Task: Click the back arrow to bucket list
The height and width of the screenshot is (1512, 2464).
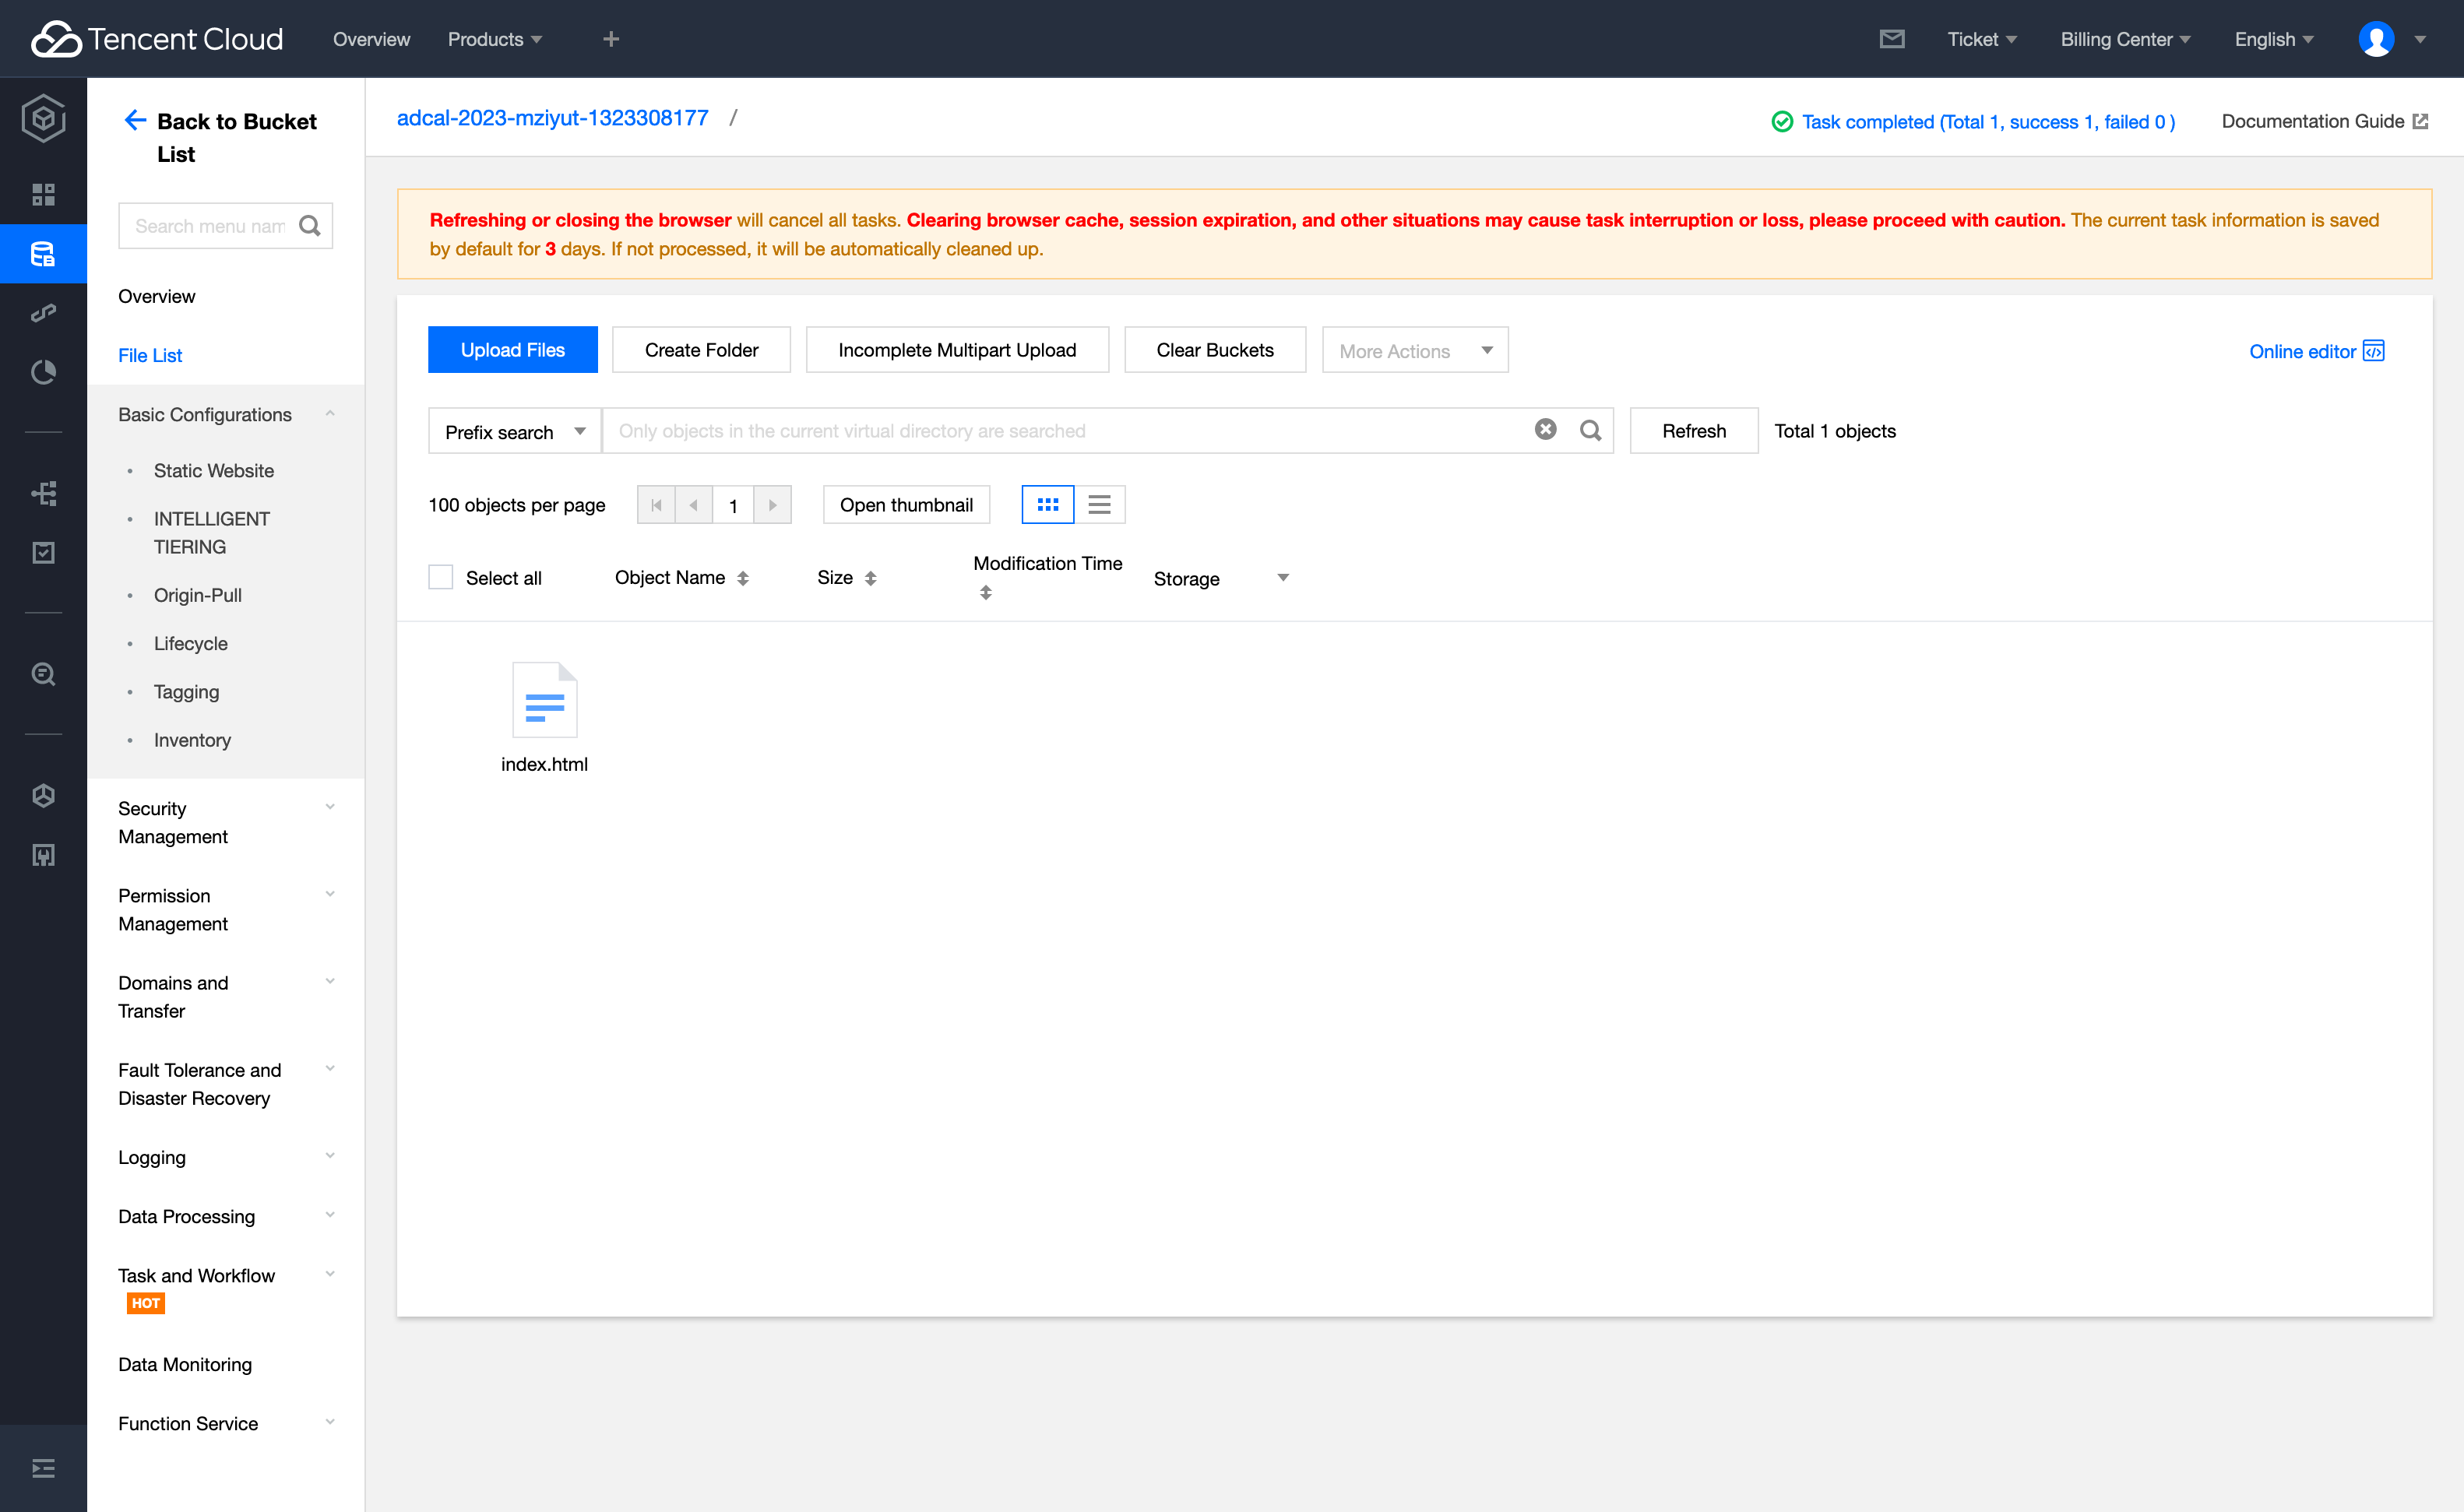Action: tap(135, 121)
